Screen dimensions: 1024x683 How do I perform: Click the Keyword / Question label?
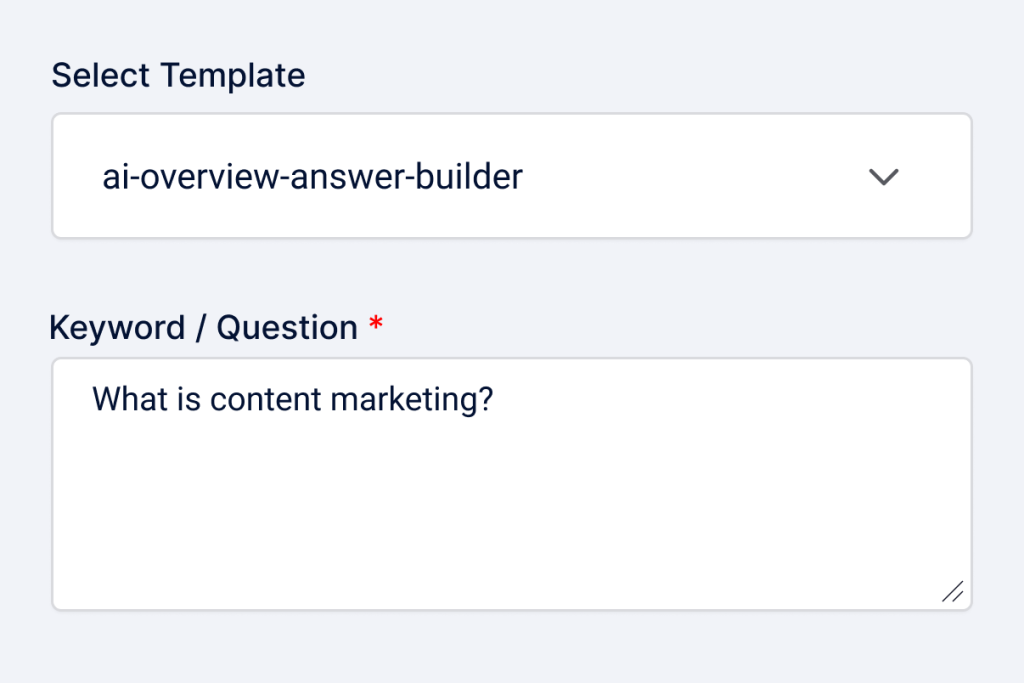(203, 327)
